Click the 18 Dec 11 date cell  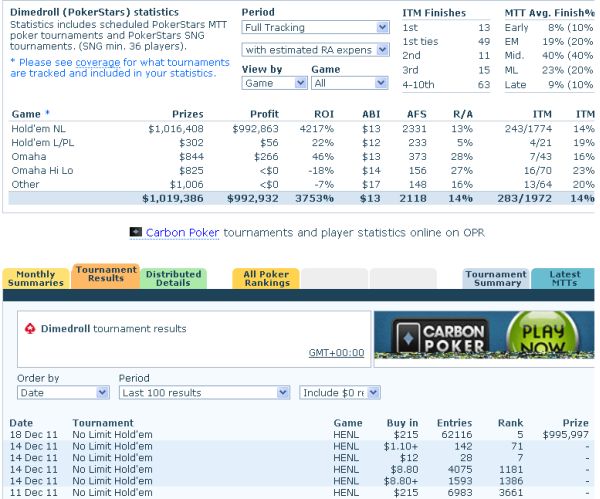(x=34, y=435)
